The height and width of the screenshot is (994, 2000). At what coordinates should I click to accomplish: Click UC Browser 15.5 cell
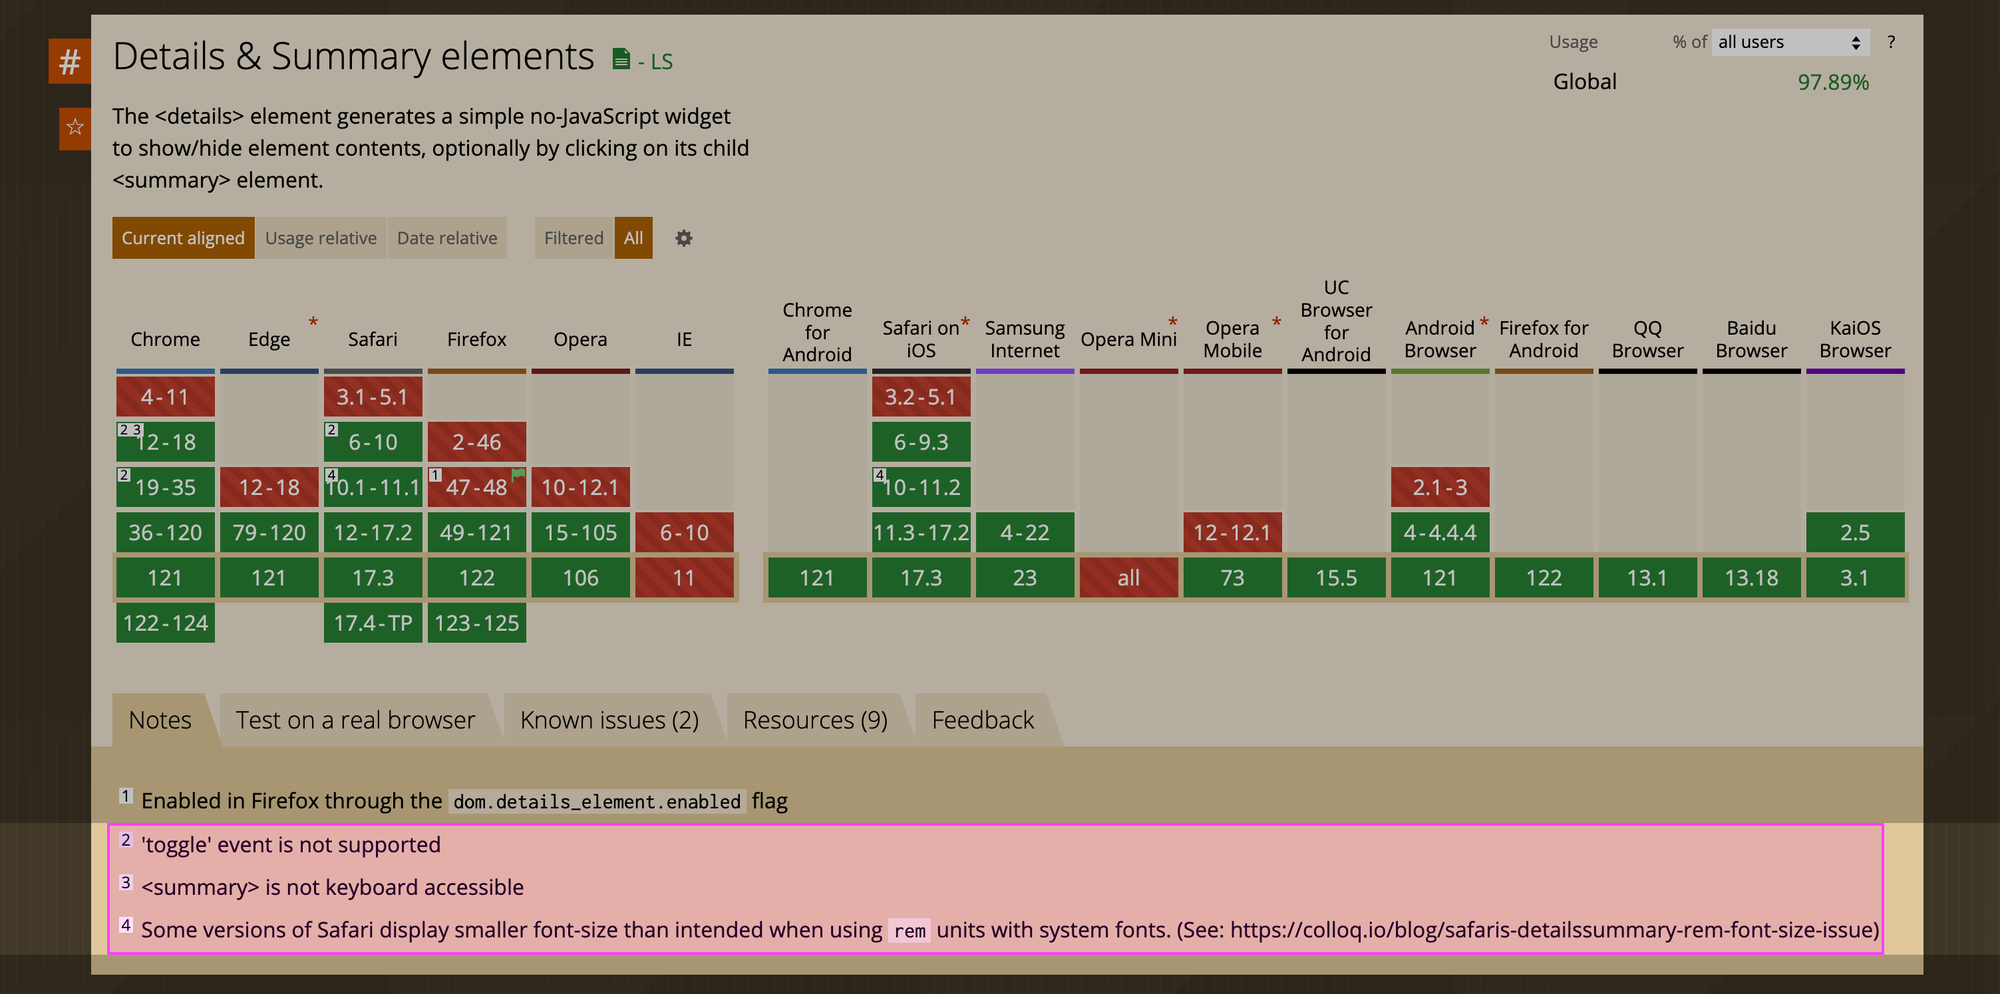point(1337,578)
